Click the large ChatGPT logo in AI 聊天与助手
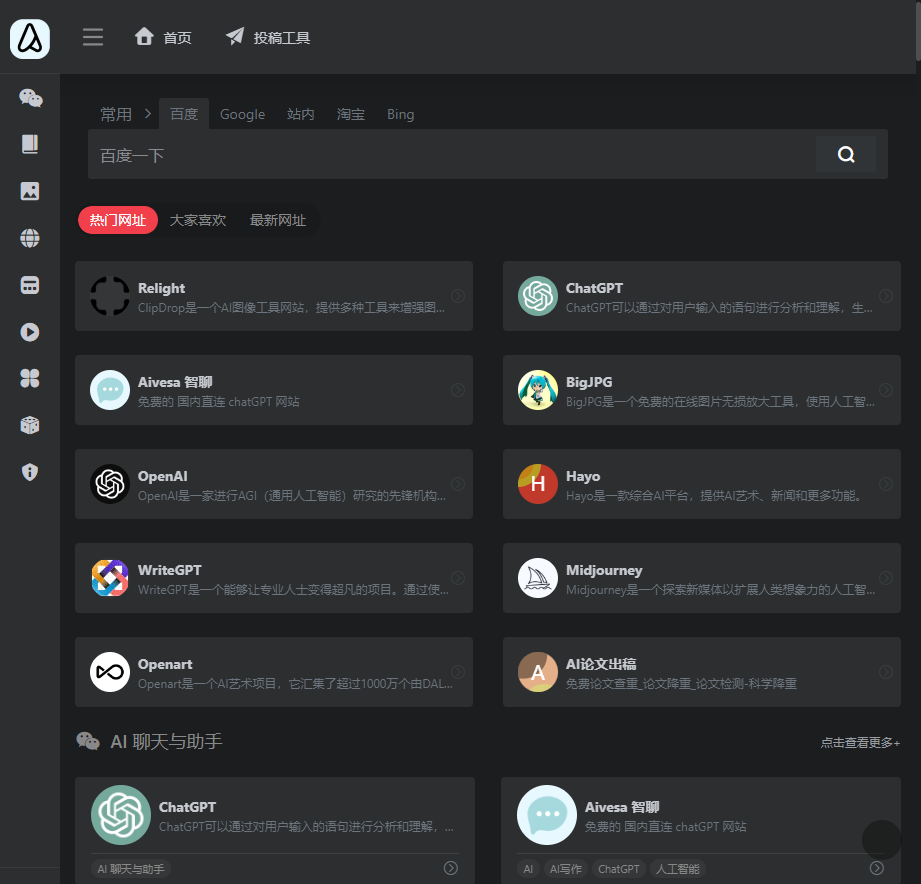 [x=121, y=815]
